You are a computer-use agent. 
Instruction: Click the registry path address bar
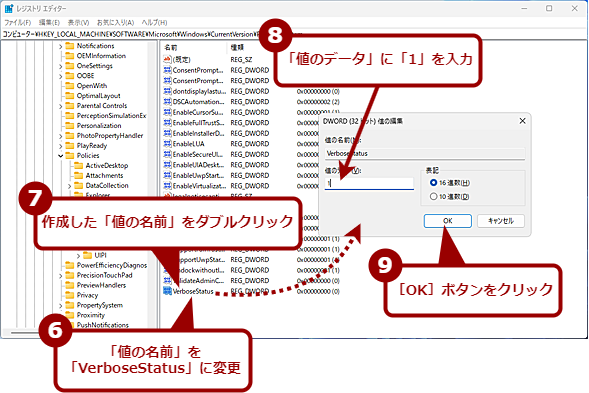[294, 34]
